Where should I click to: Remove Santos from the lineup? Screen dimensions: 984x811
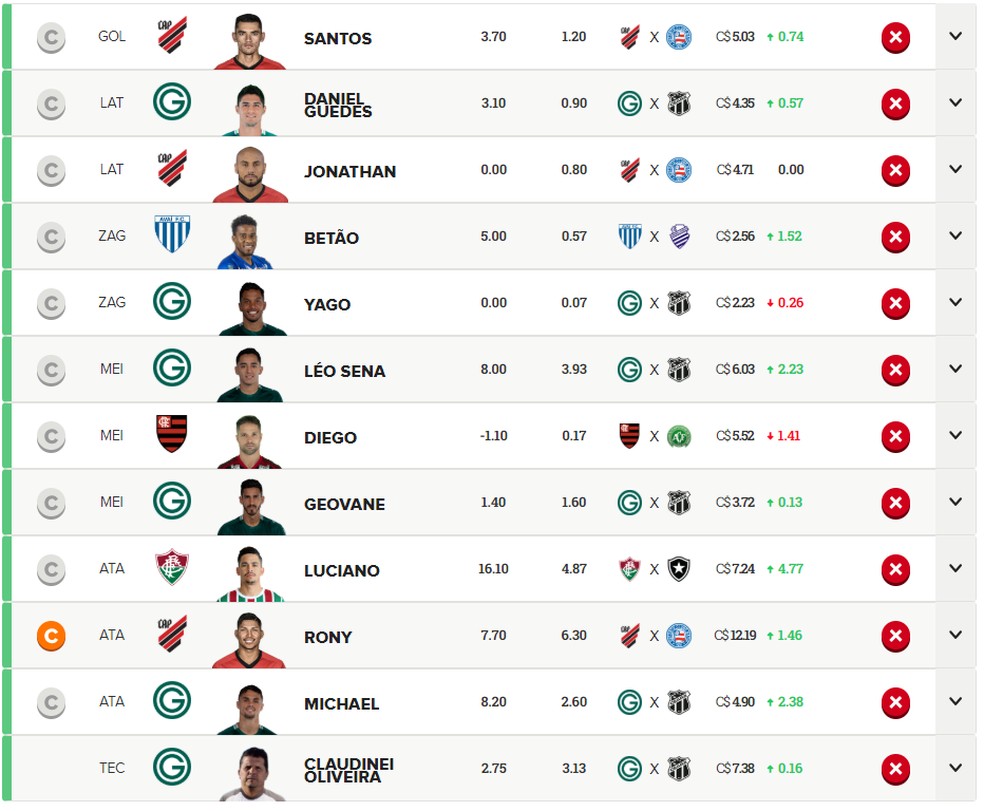point(895,38)
